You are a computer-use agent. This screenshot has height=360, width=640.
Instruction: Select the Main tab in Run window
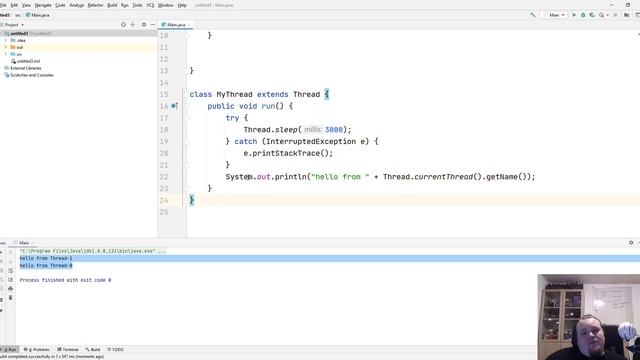tap(24, 243)
